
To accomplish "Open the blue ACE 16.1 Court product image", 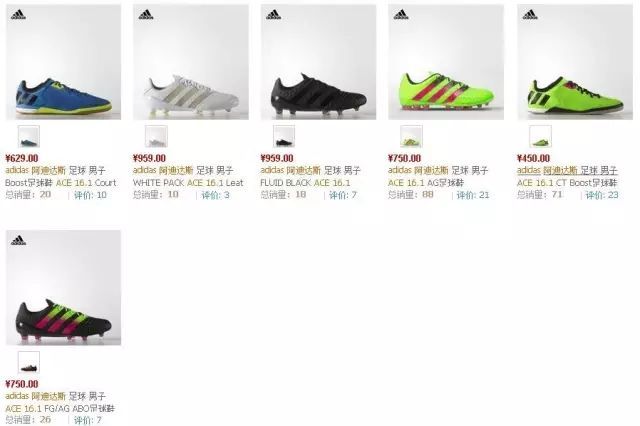I will click(63, 62).
